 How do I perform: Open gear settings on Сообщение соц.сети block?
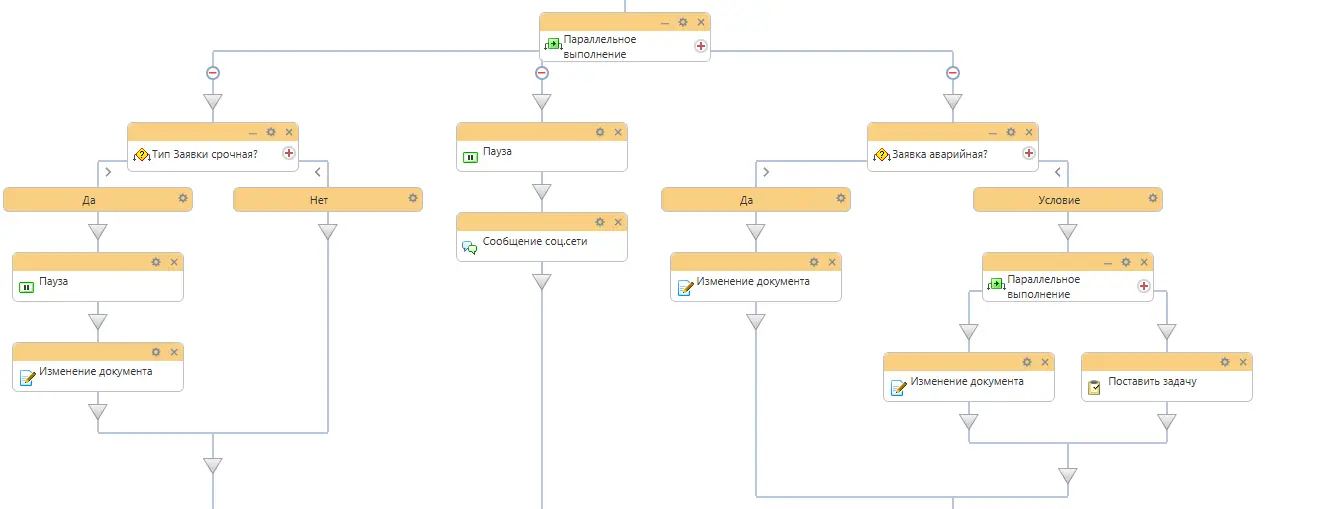(600, 222)
